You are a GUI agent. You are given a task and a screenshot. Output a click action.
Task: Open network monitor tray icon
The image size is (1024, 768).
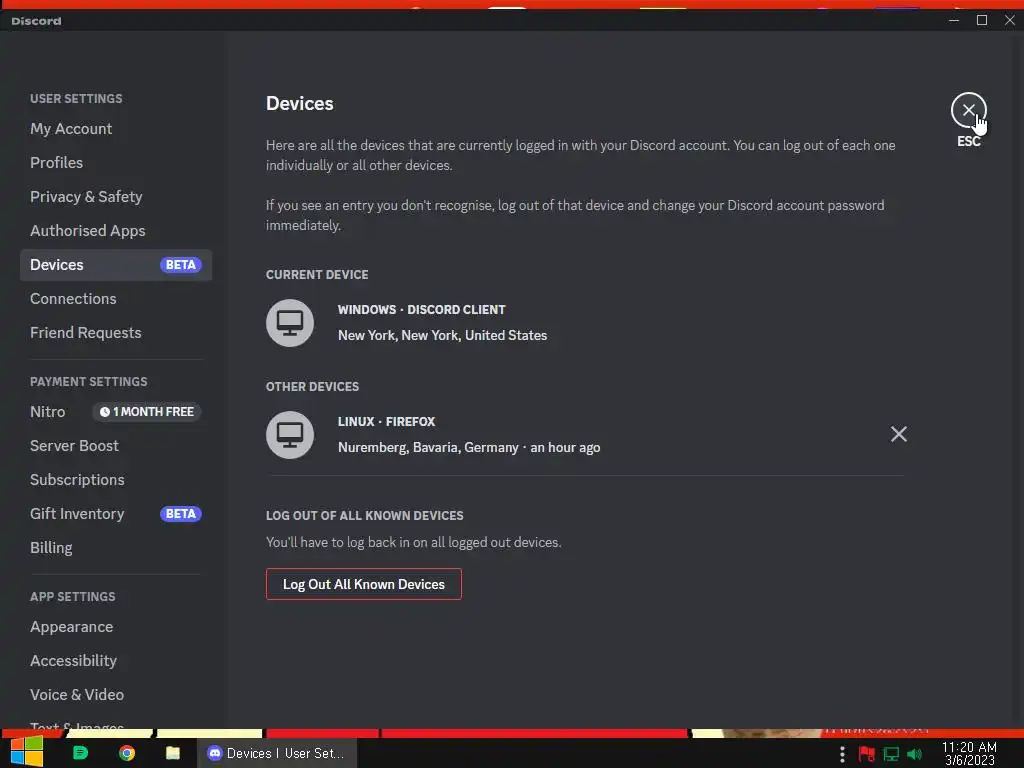pyautogui.click(x=891, y=754)
